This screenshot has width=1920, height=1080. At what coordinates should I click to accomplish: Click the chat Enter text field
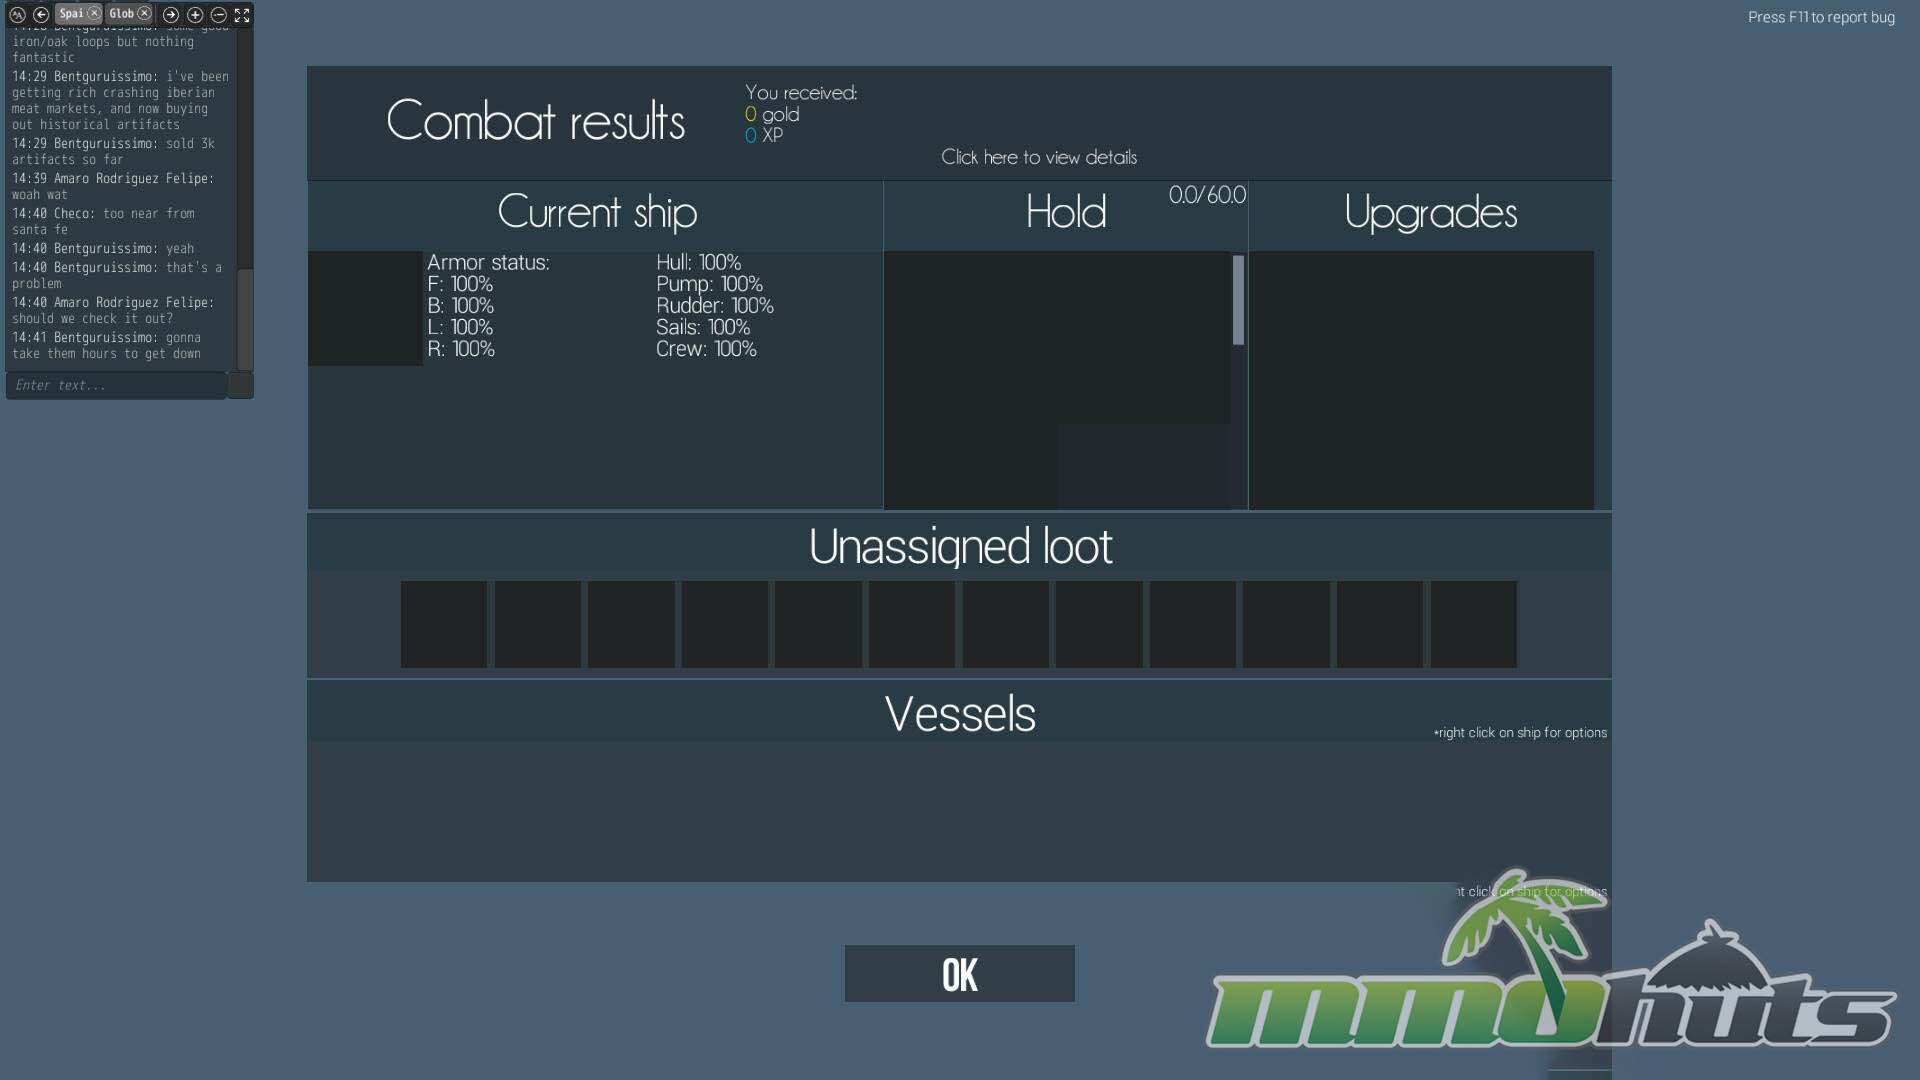(x=116, y=385)
